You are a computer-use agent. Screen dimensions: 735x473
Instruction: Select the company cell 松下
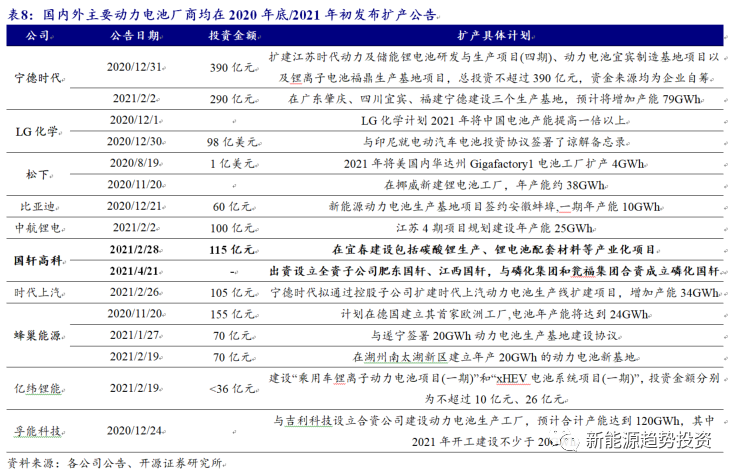point(38,174)
